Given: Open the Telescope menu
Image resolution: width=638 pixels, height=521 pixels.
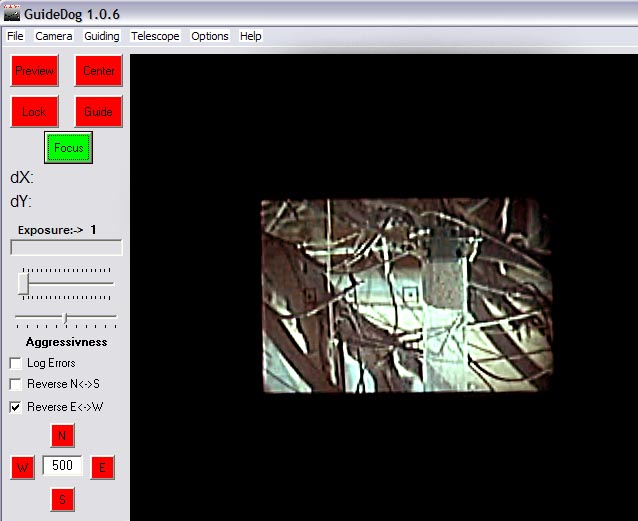Looking at the screenshot, I should click(x=155, y=36).
